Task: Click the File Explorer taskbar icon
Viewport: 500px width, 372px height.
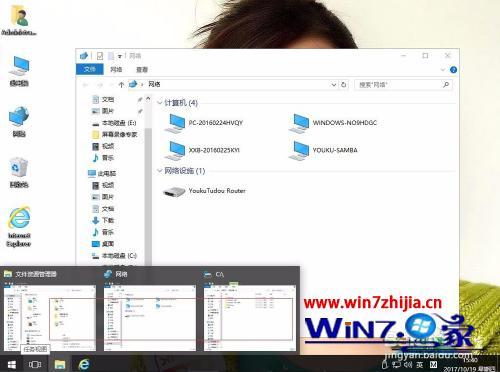Action: (x=60, y=364)
